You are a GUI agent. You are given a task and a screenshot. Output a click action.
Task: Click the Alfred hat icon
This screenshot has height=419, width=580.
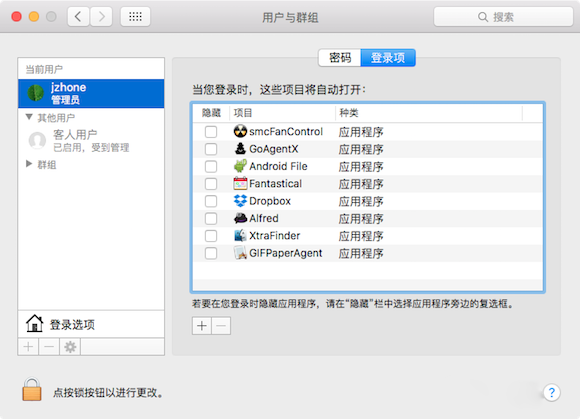240,218
